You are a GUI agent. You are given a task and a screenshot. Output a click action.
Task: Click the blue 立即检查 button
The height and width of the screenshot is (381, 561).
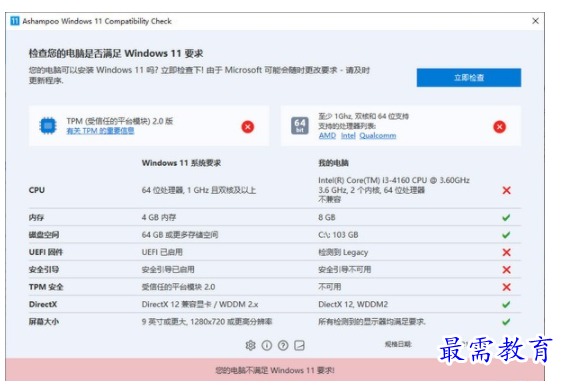(469, 78)
